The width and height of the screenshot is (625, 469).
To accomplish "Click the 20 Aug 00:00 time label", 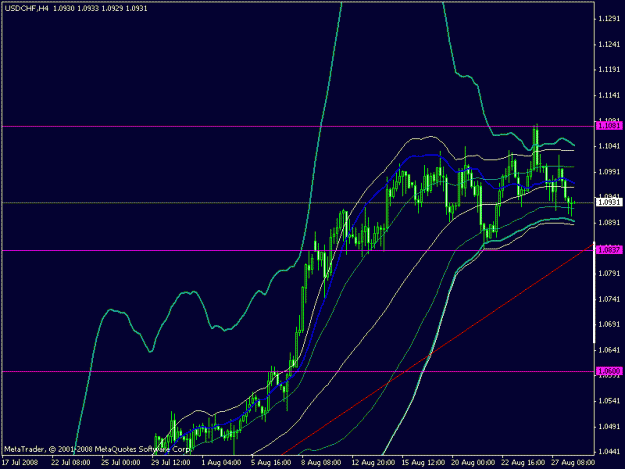I will point(473,462).
